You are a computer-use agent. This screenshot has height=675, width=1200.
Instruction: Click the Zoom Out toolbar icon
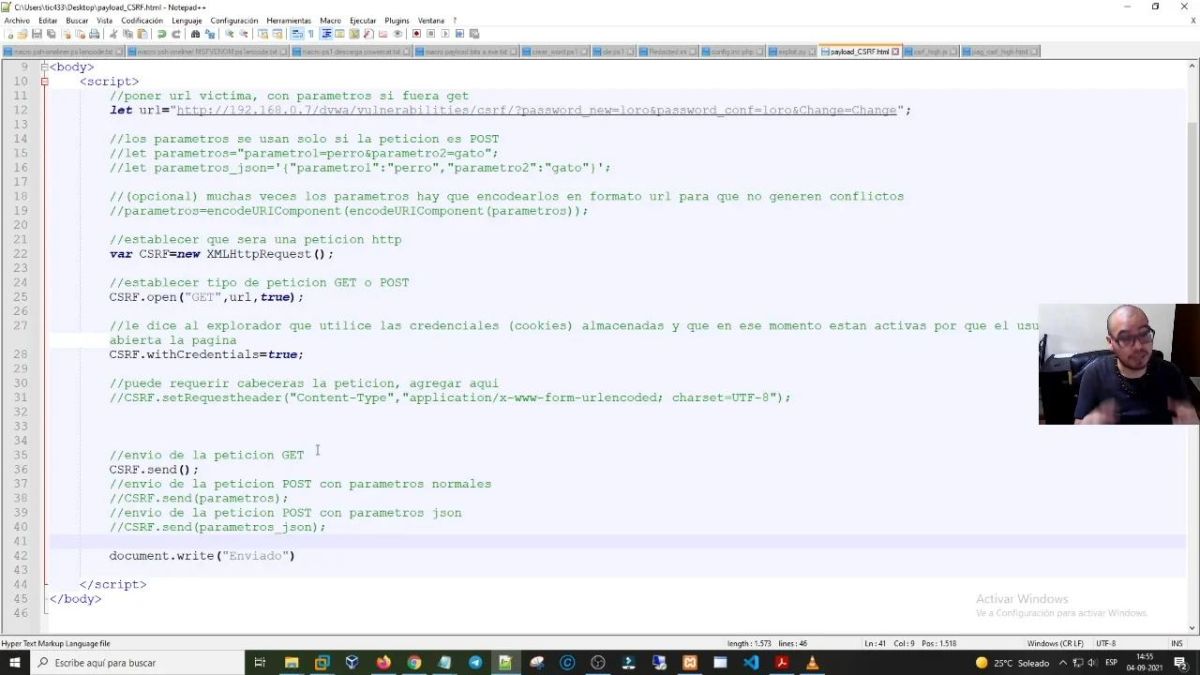244,34
